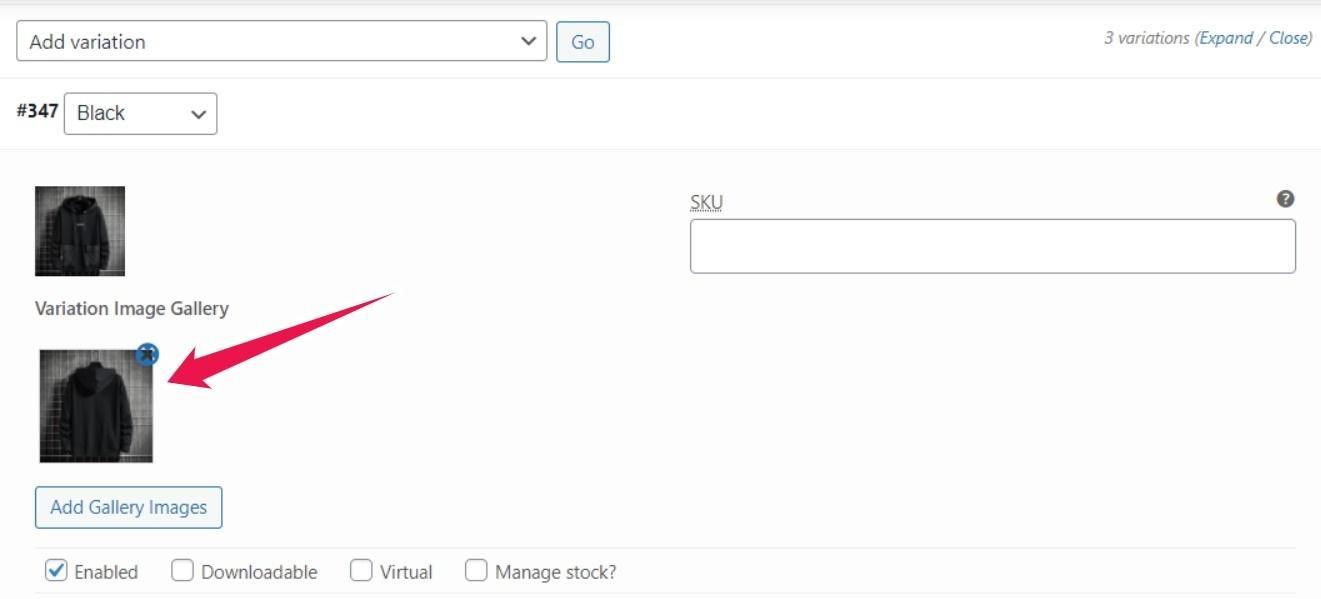Open the Black color attribute dropdown

coord(140,113)
